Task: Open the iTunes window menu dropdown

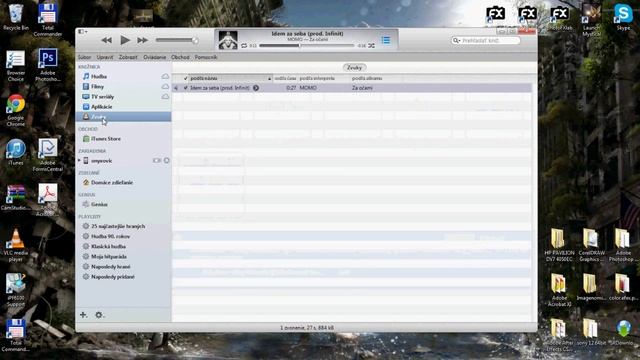Action: pos(82,31)
